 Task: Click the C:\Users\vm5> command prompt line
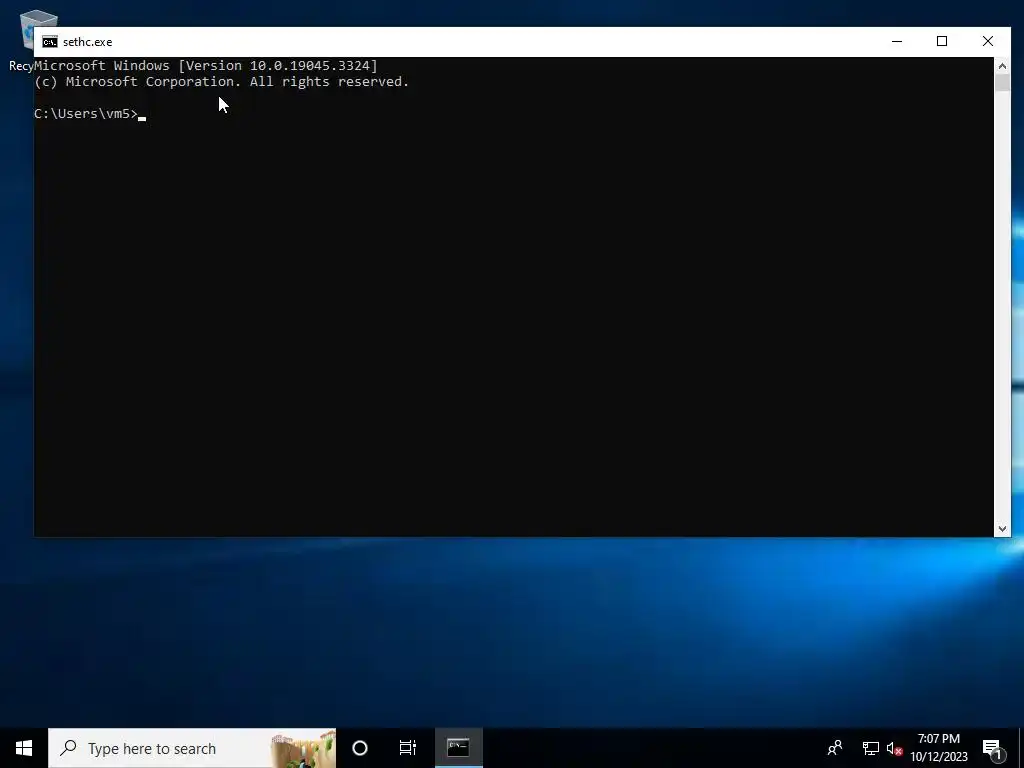click(89, 114)
